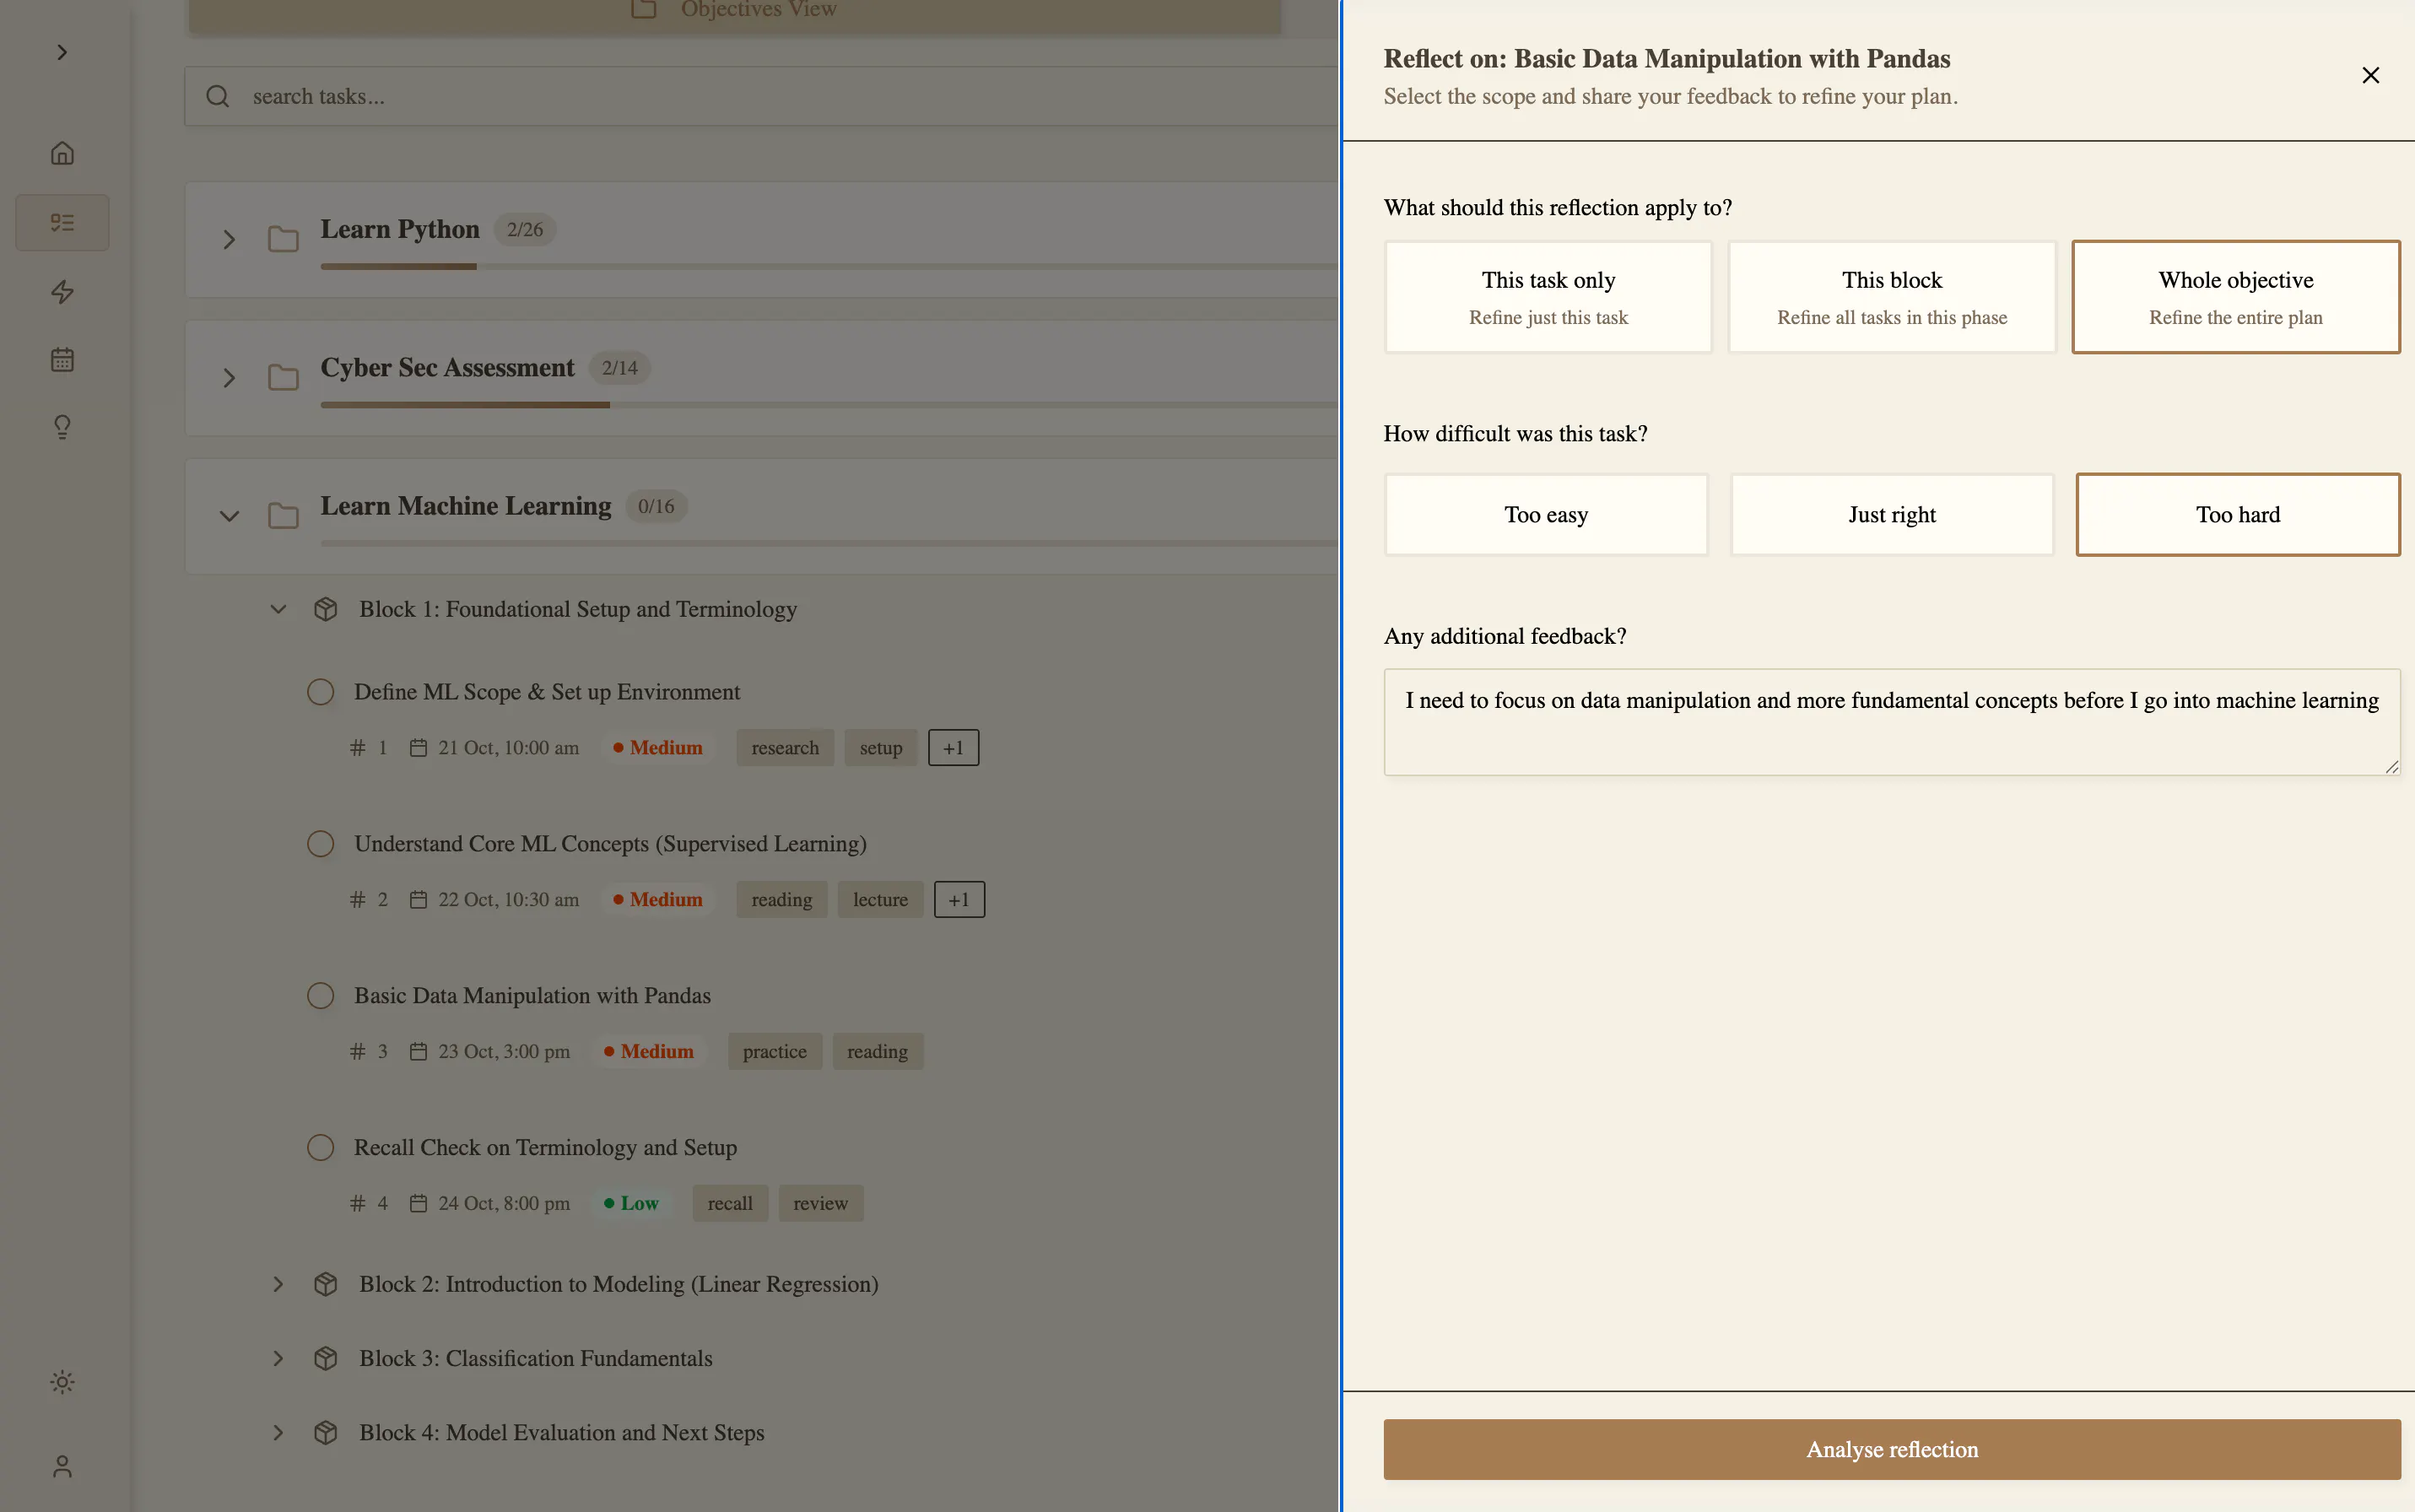Open the user profile icon in sidebar

[62, 1466]
